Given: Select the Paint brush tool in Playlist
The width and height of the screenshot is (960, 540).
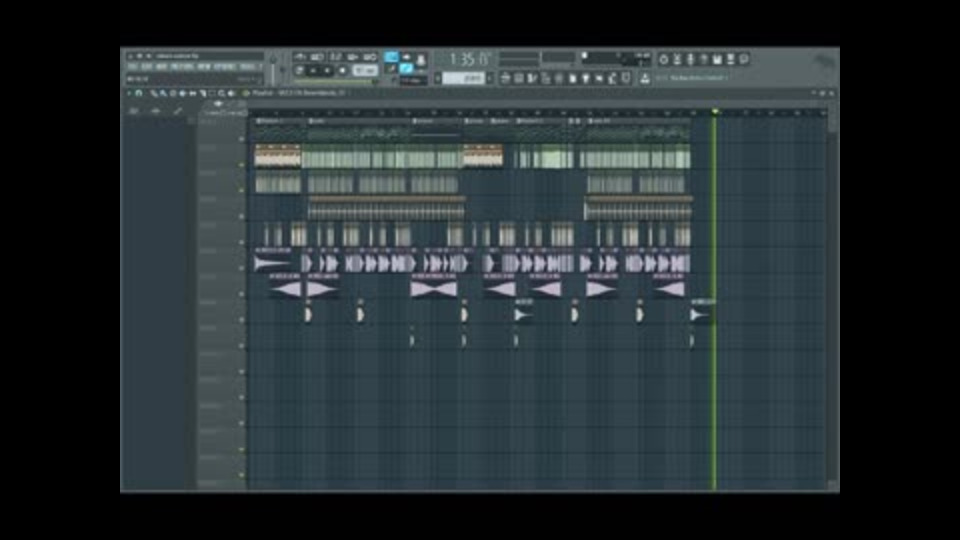Looking at the screenshot, I should (163, 93).
